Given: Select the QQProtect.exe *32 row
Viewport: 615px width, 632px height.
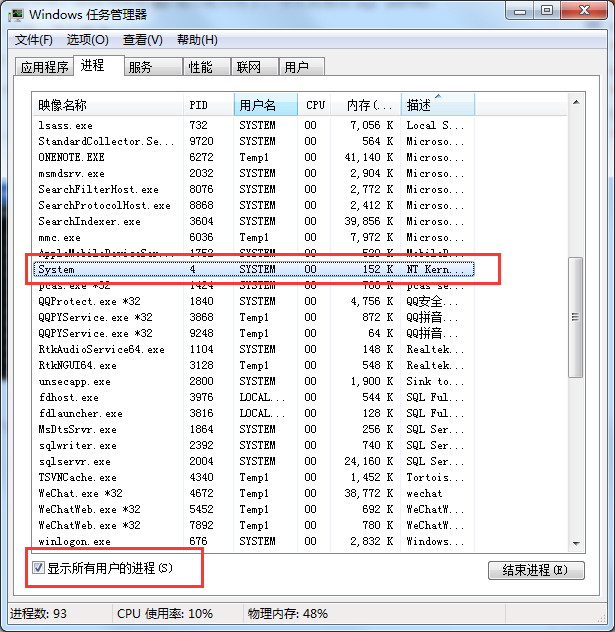Looking at the screenshot, I should [x=254, y=301].
